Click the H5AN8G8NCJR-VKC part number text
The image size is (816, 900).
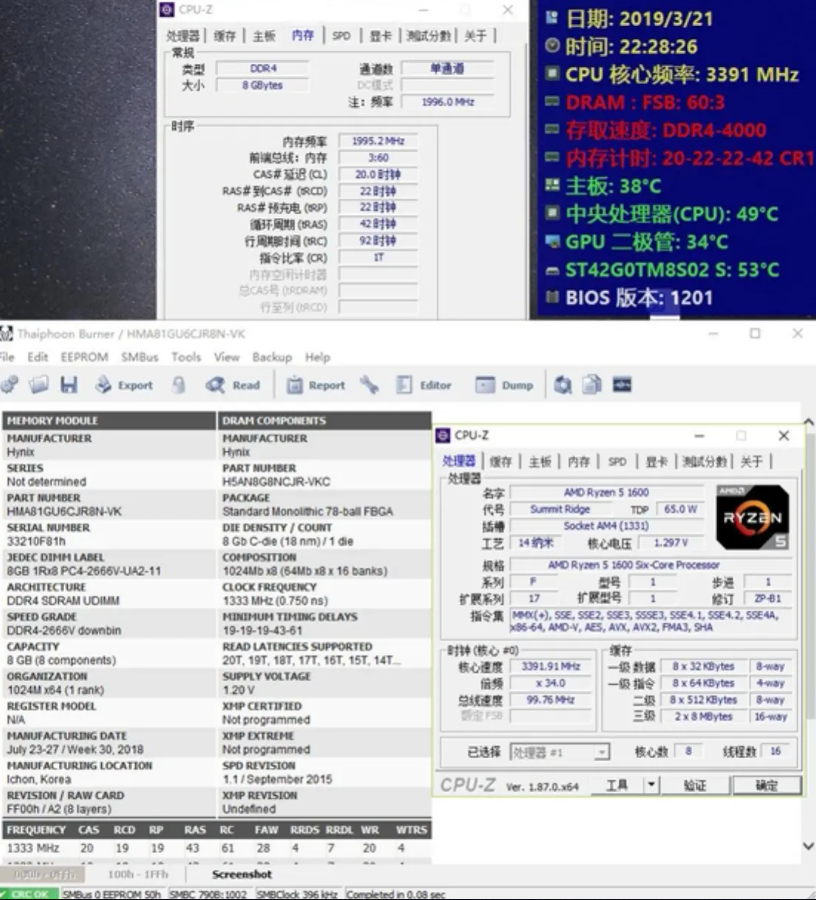(276, 482)
